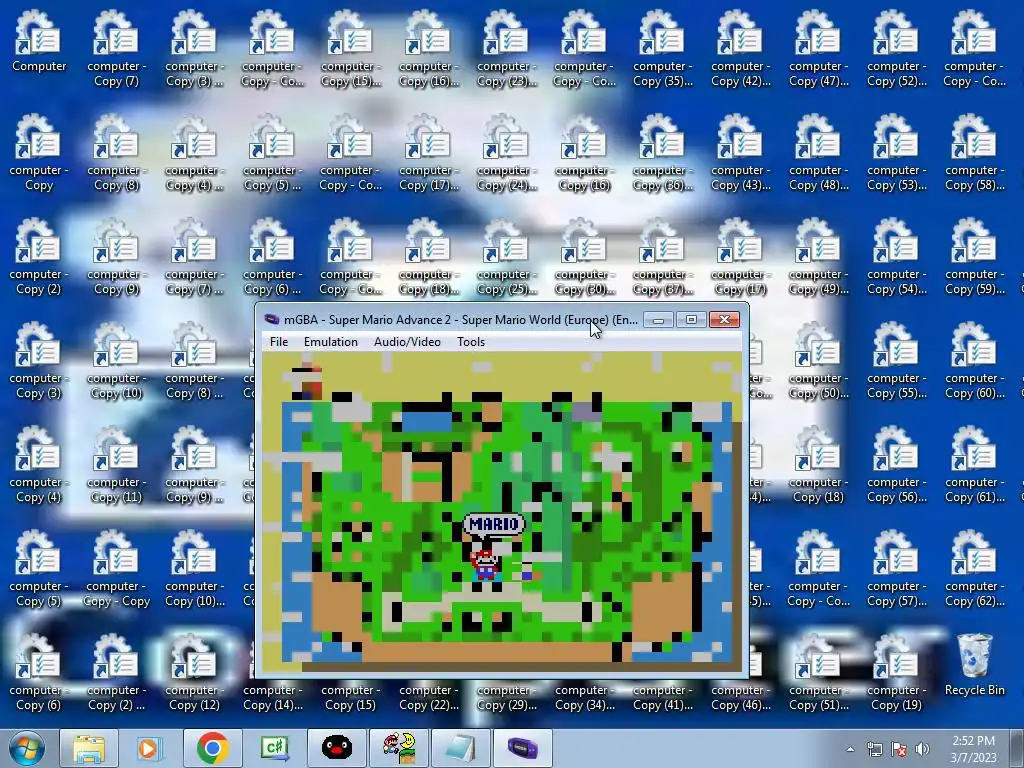Select the 'Computer' desktop shortcut
The height and width of the screenshot is (768, 1024).
tap(39, 42)
